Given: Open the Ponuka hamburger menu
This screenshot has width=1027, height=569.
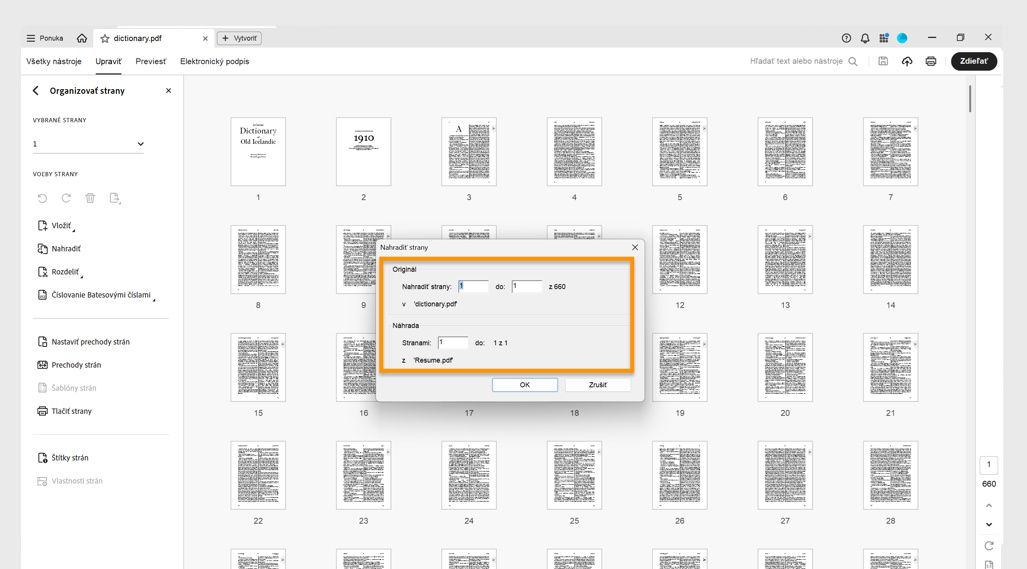Looking at the screenshot, I should coord(45,38).
